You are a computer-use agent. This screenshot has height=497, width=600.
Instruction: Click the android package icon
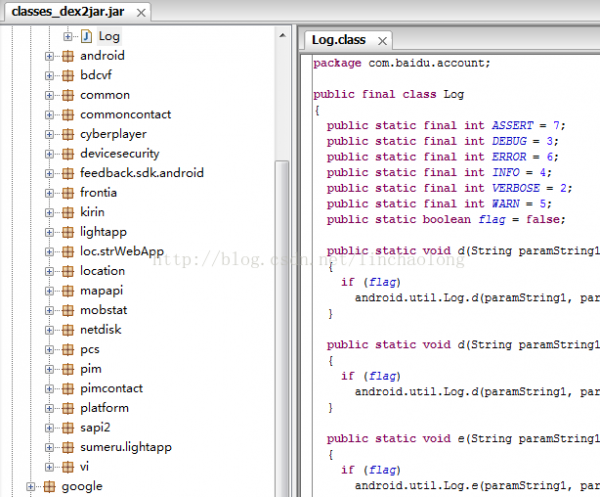(x=68, y=56)
